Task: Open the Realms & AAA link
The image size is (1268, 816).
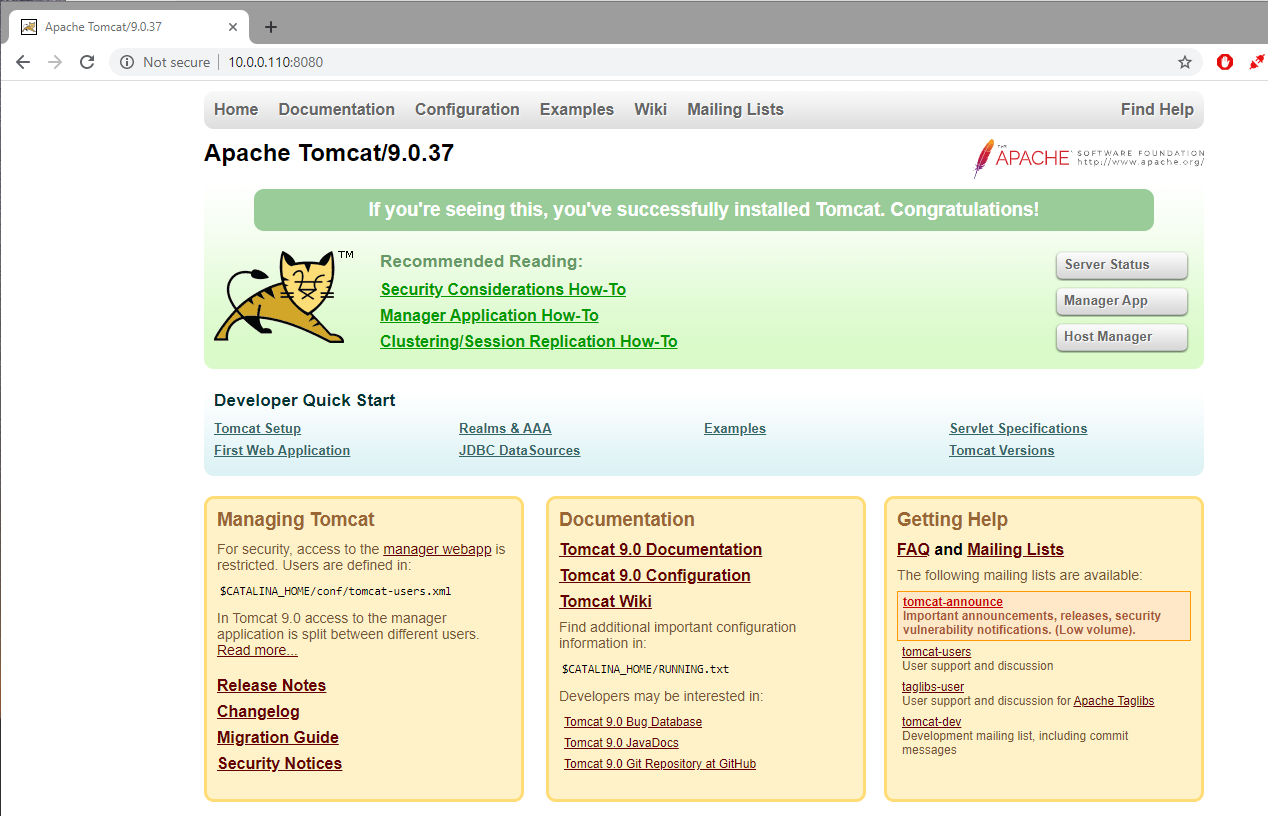Action: pos(505,429)
